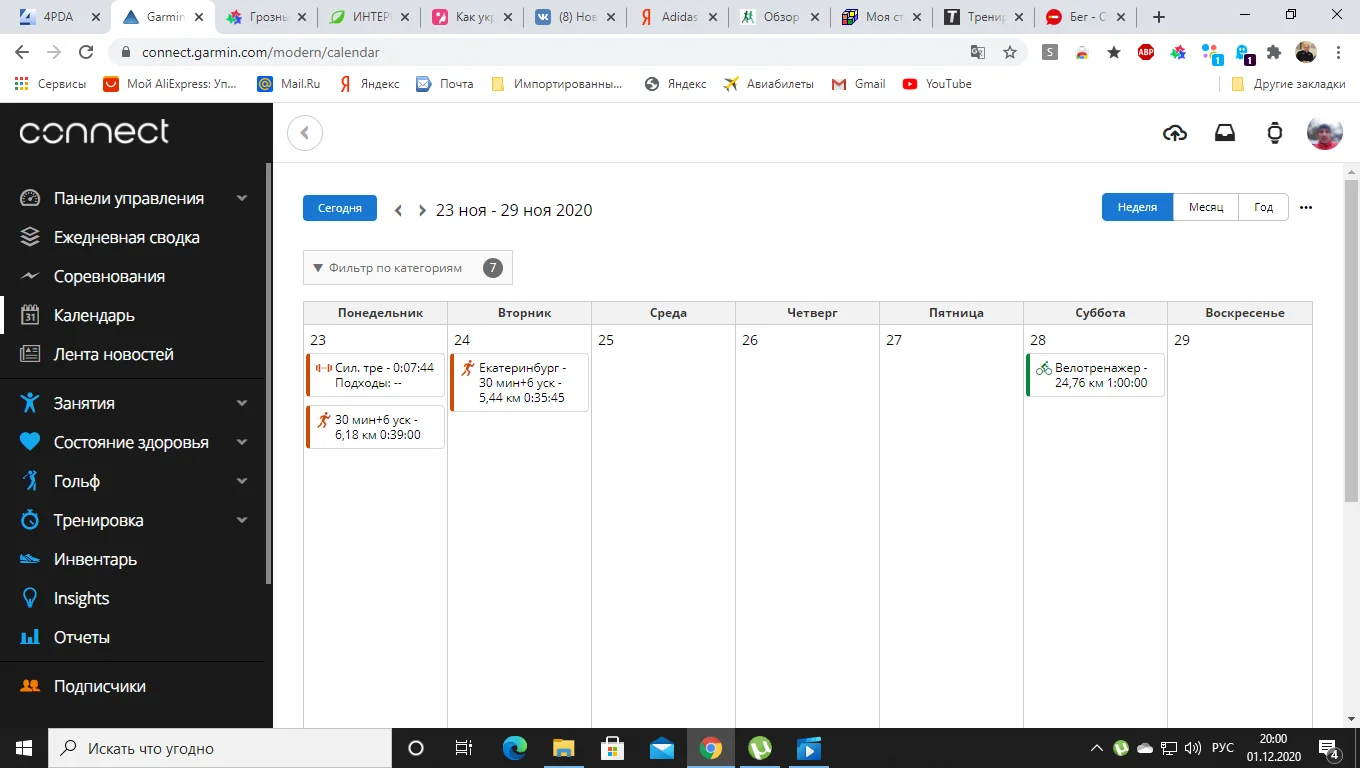Open the Mail.Ru bookmark

tap(289, 84)
